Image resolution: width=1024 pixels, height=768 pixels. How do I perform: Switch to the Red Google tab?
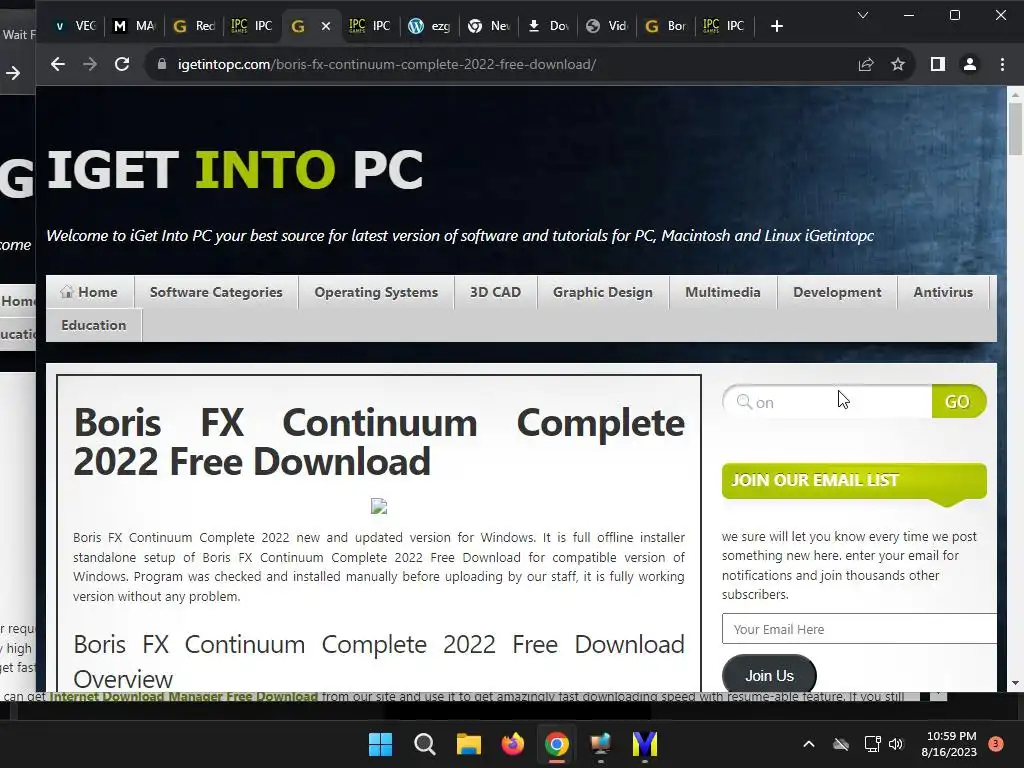click(x=194, y=26)
